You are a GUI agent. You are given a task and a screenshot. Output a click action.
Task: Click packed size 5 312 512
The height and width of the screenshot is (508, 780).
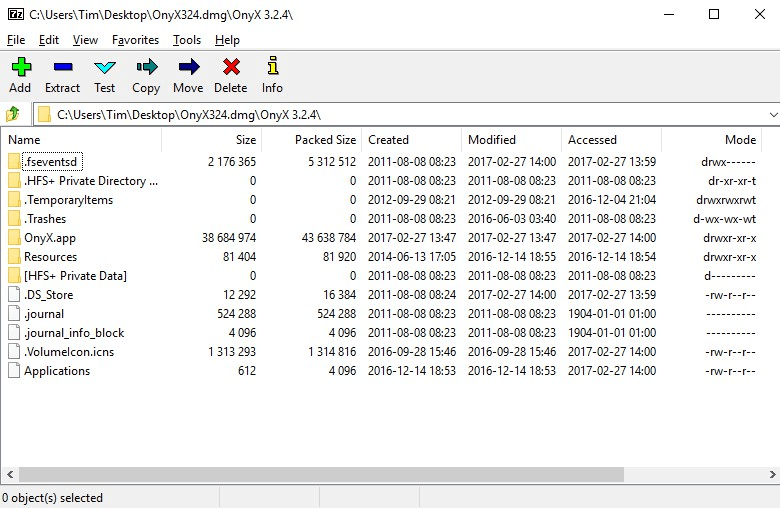pos(332,162)
